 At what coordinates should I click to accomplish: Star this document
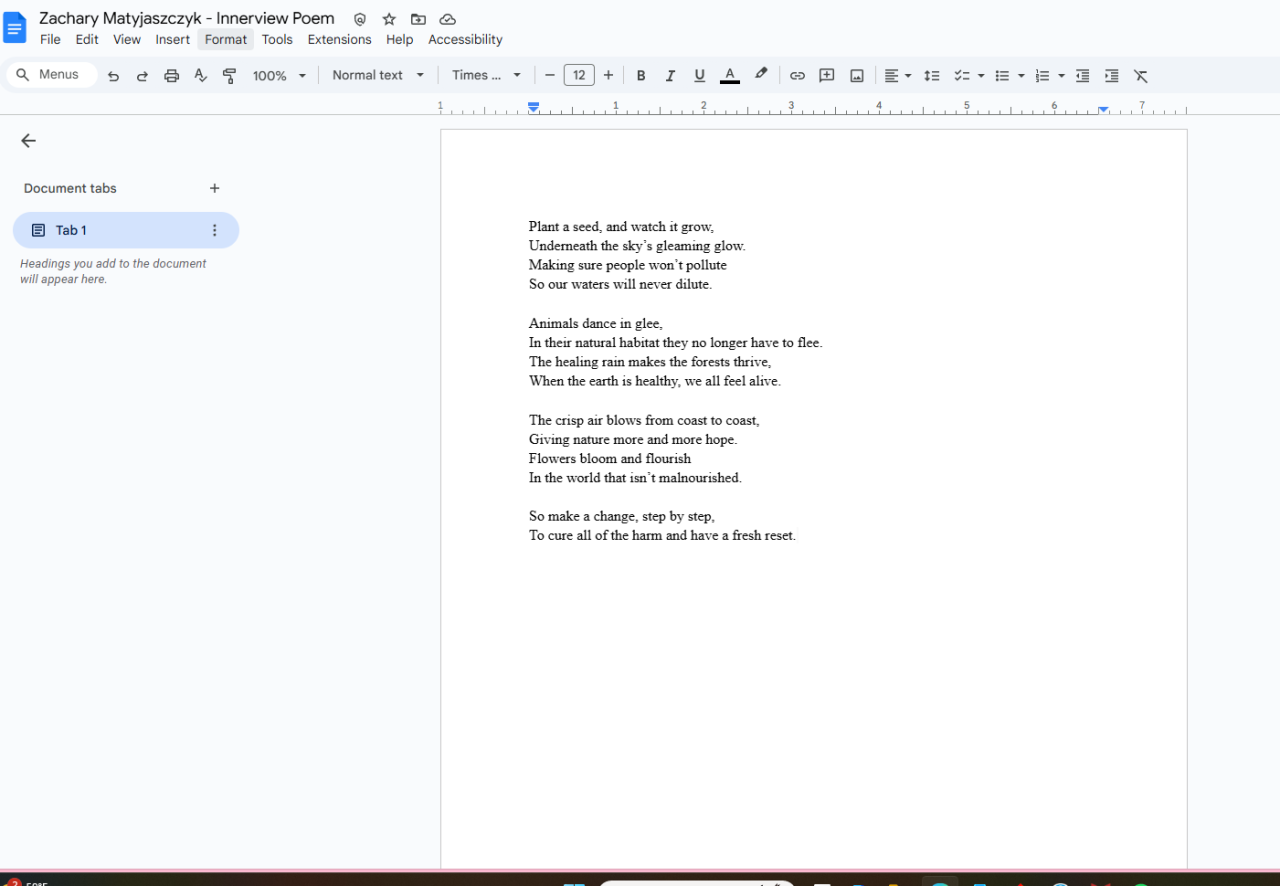[x=389, y=19]
